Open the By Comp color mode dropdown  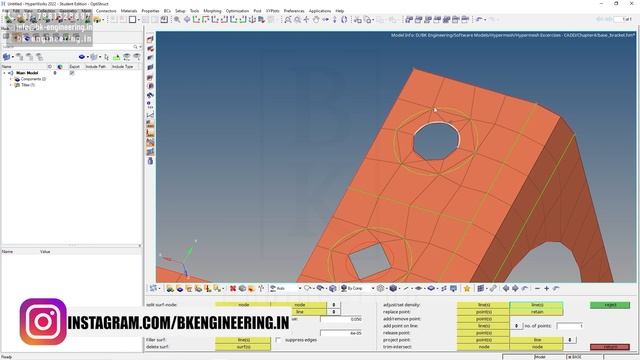[x=373, y=289]
